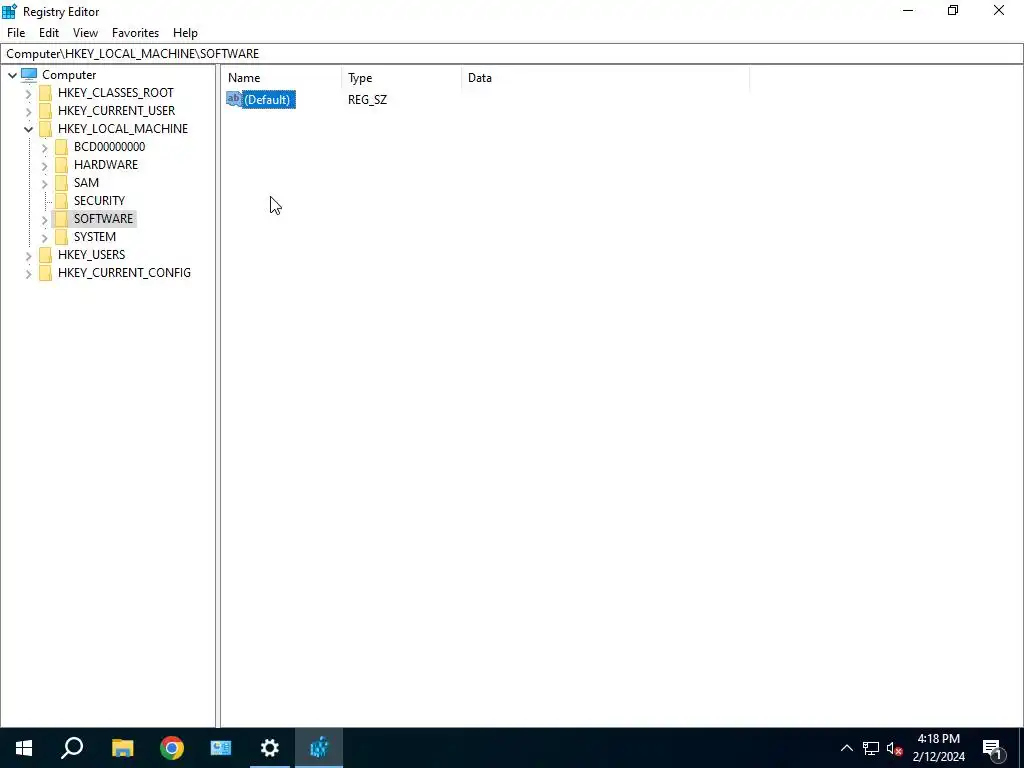
Task: Click the SYSTEM folder icon
Action: coord(61,236)
